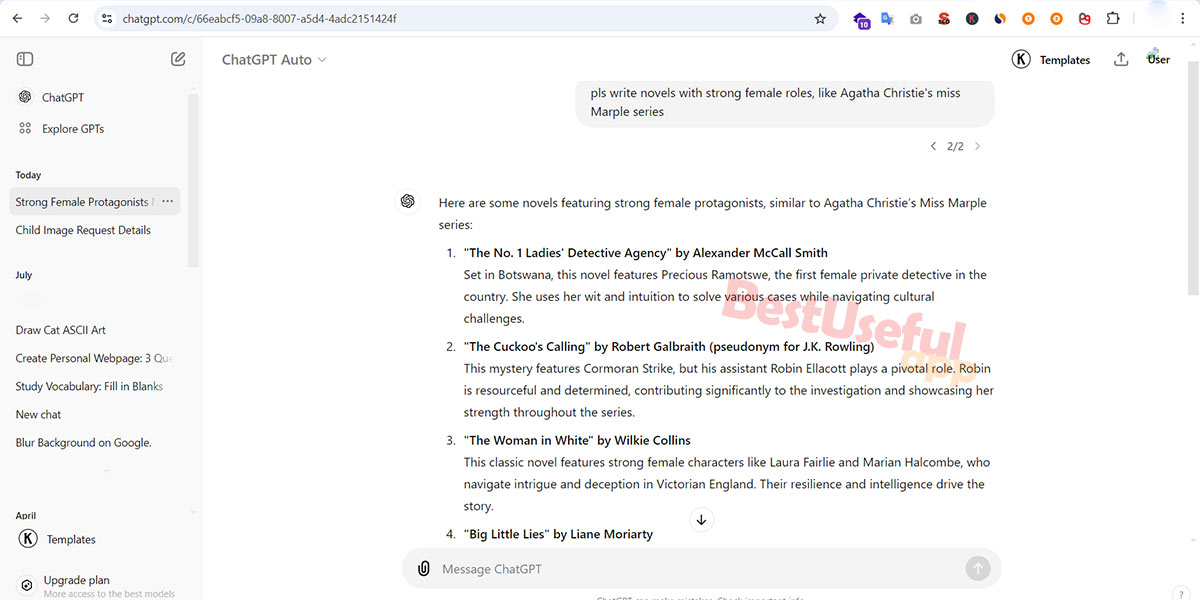This screenshot has height=600, width=1200.
Task: Open the blue and orange swirl extension
Action: point(1000,19)
